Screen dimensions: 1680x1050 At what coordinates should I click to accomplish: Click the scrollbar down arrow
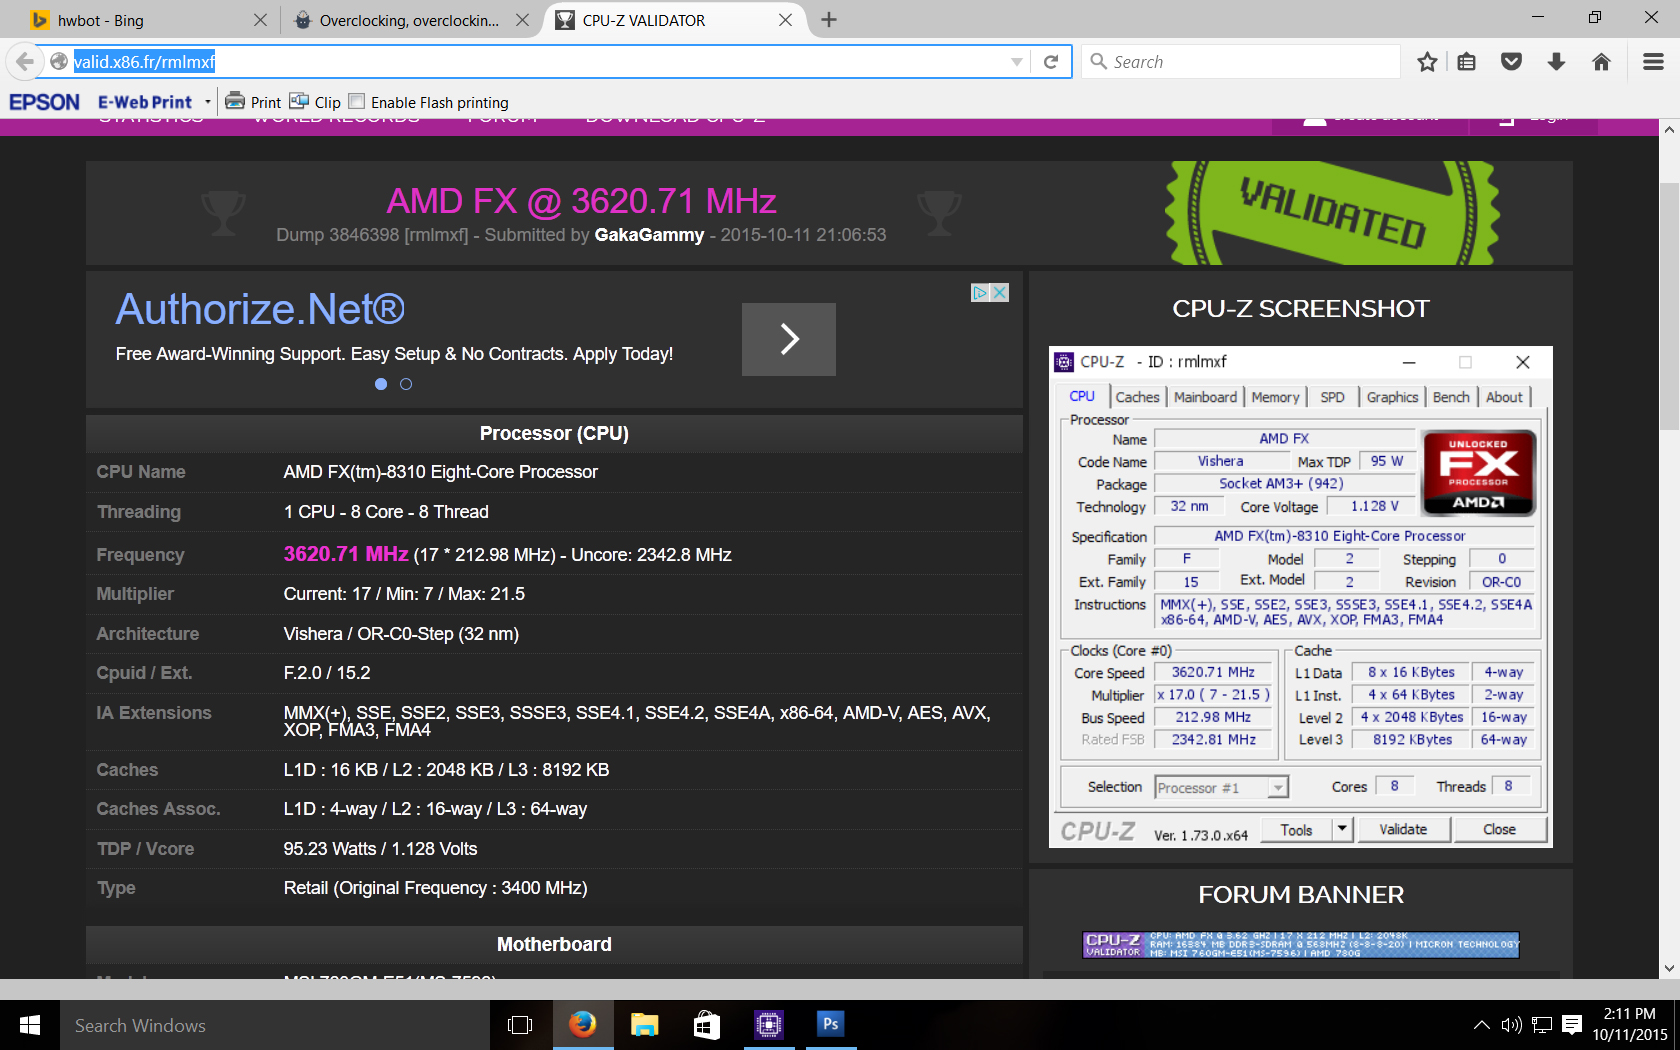[x=1669, y=968]
